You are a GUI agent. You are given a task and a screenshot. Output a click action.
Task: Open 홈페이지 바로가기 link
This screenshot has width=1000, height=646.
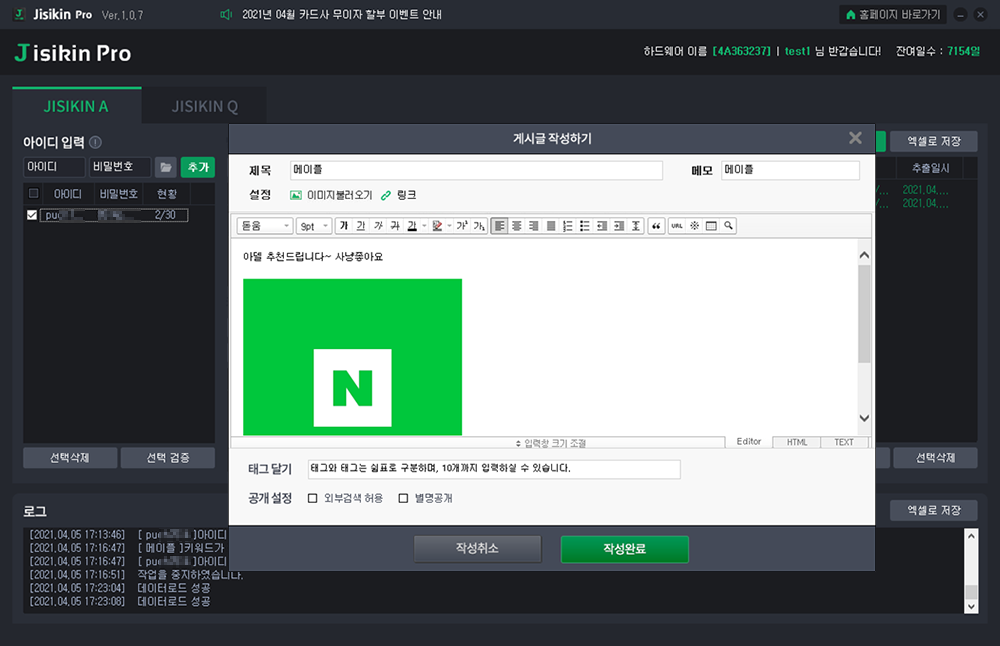click(892, 14)
